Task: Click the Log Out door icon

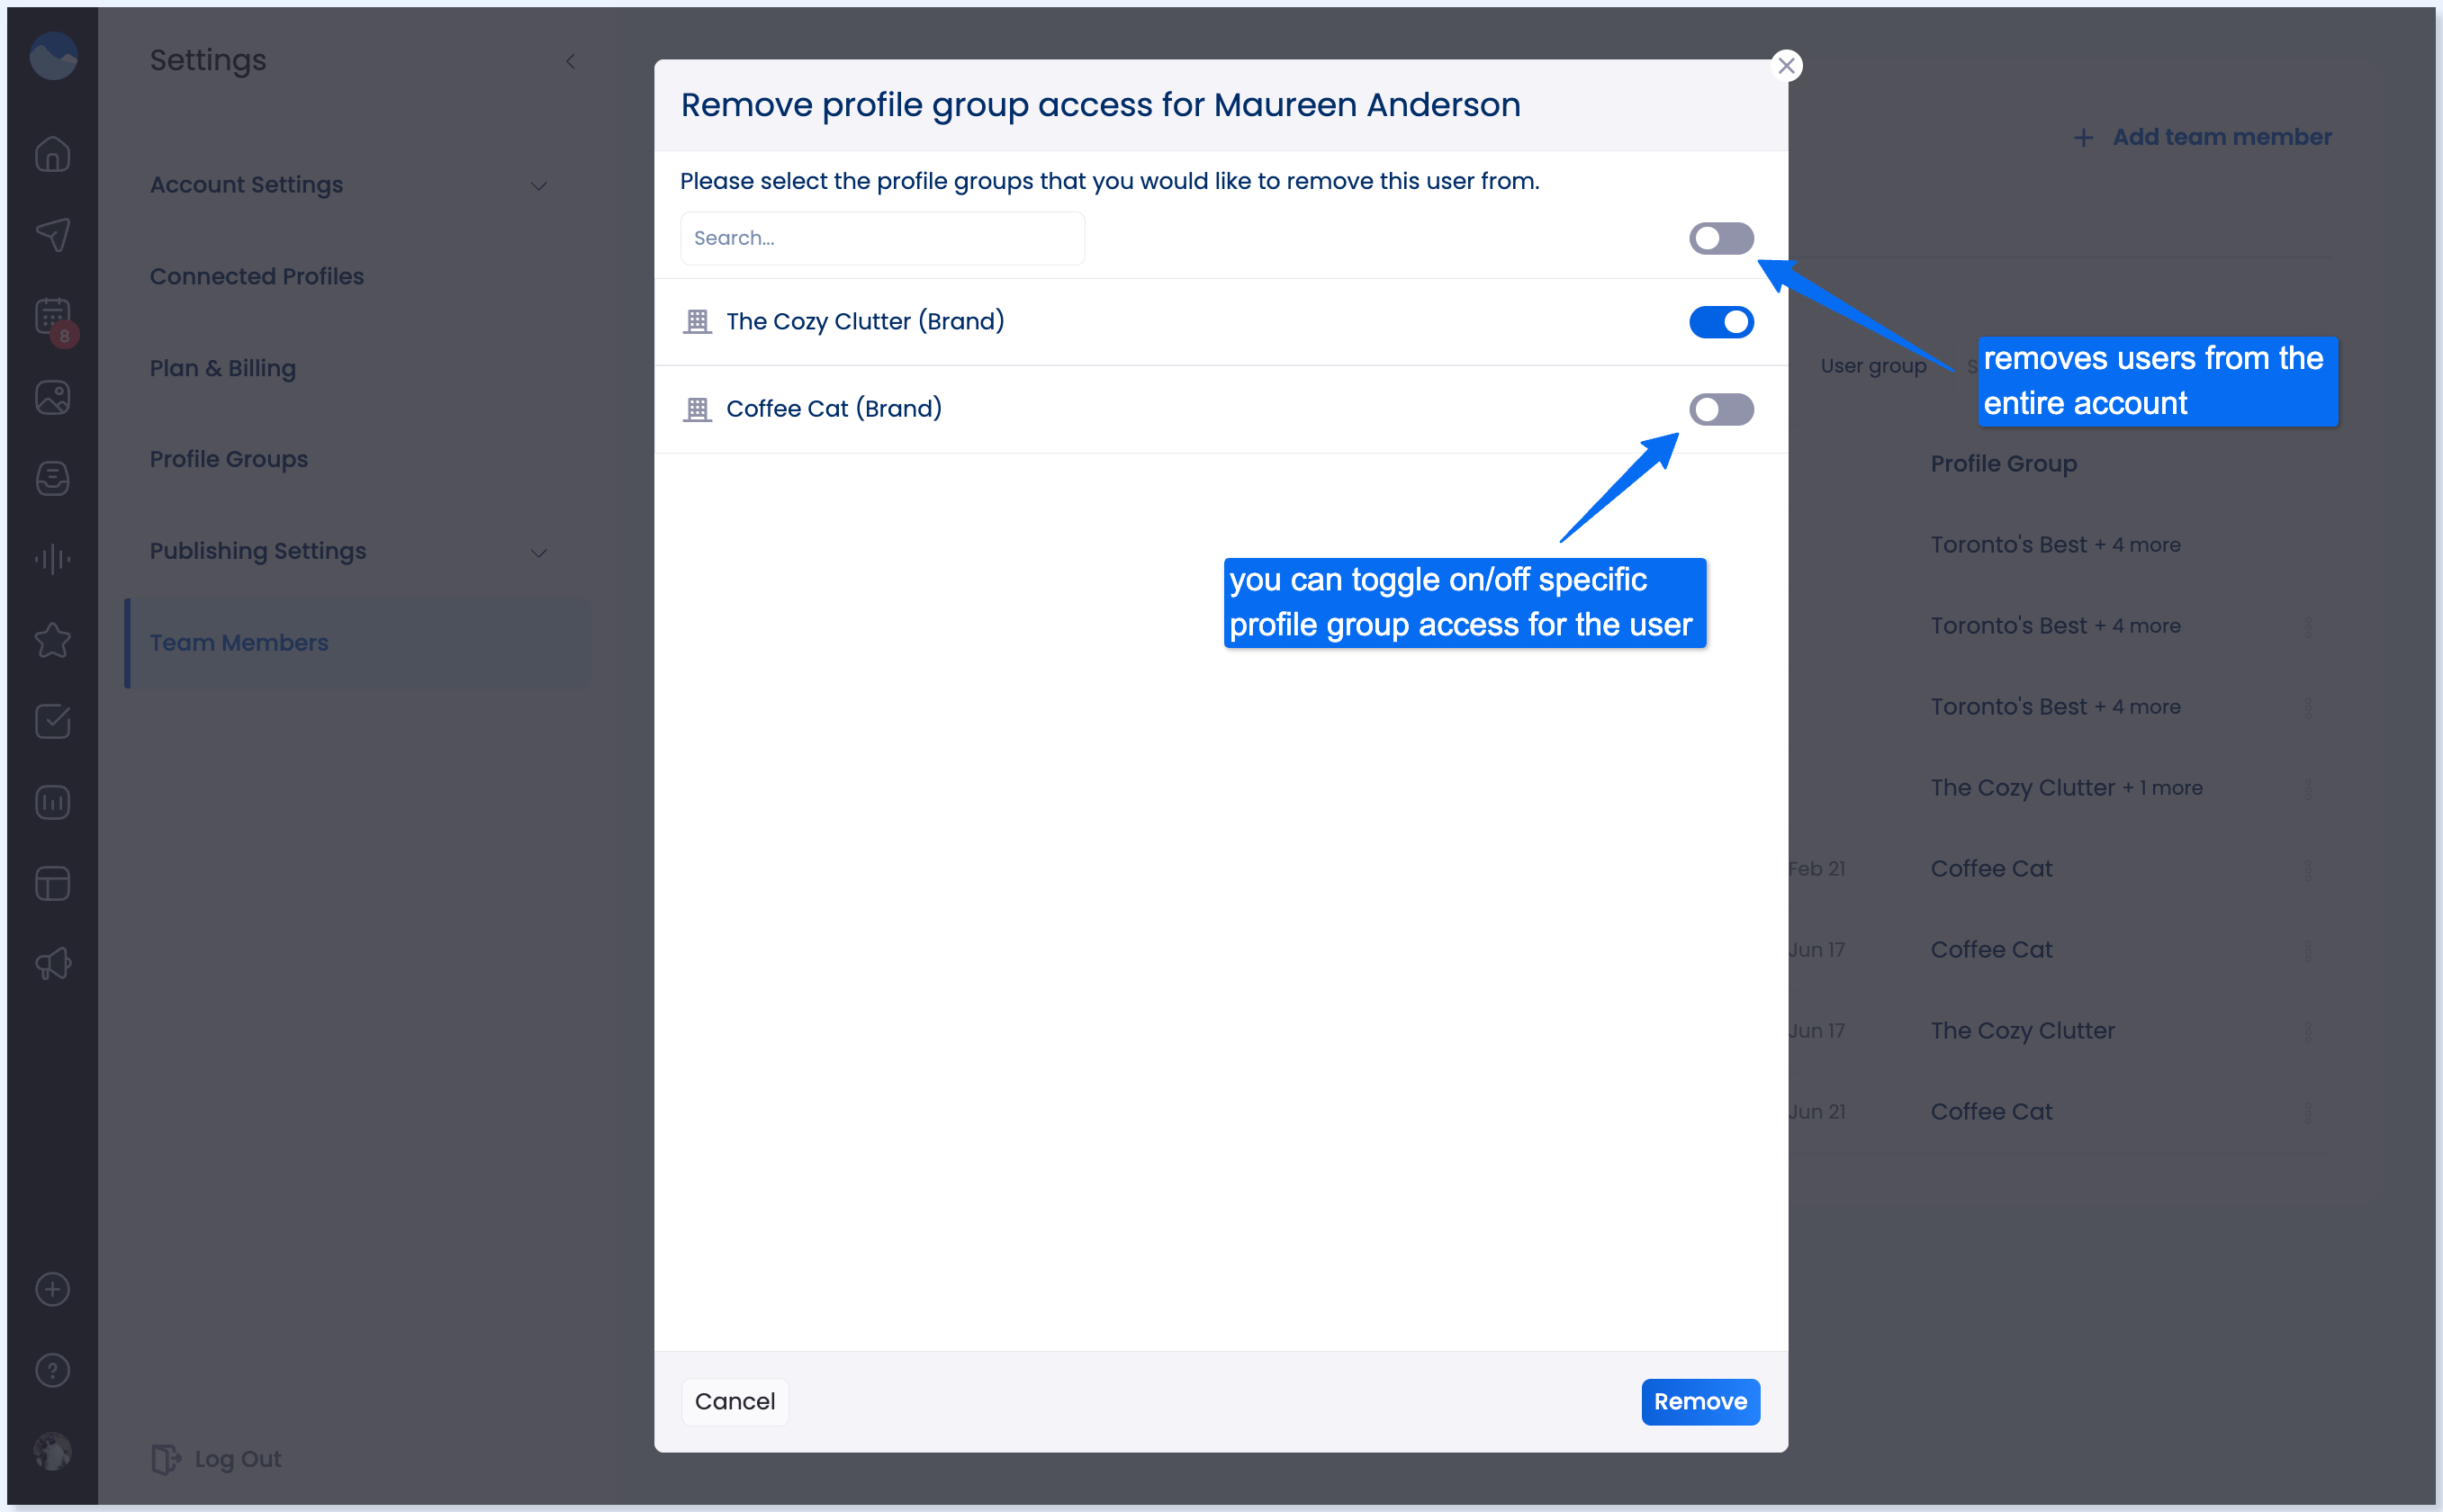Action: (166, 1459)
